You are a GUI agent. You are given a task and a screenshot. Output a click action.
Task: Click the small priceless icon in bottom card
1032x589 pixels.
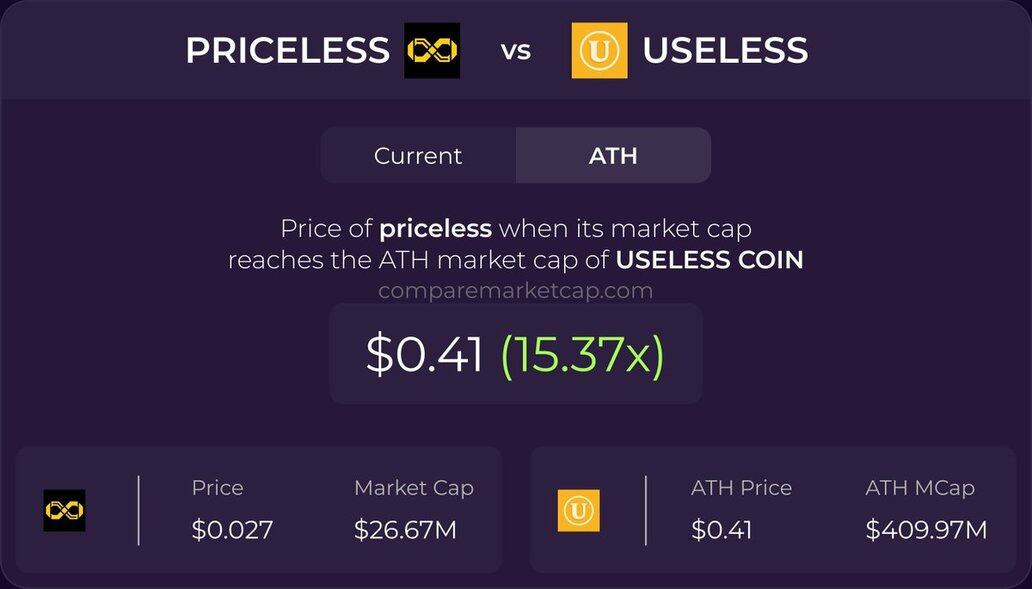pos(64,510)
